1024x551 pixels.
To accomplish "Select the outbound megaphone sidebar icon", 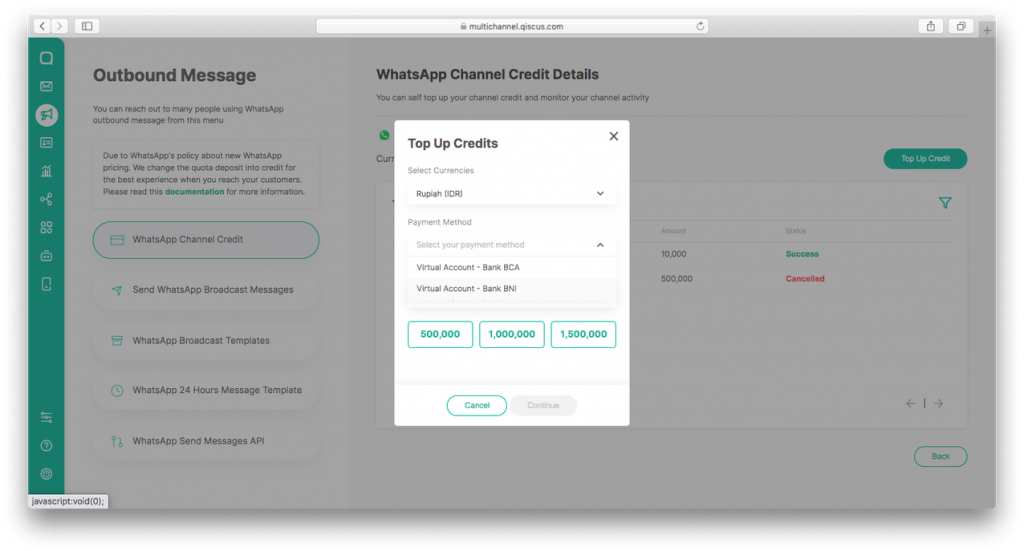I will (46, 115).
